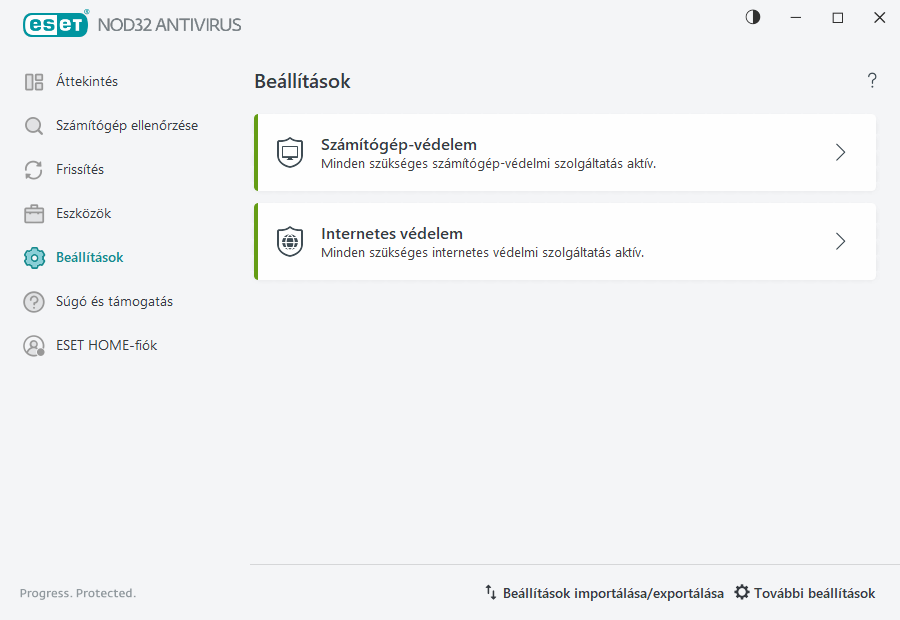This screenshot has height=620, width=900.
Task: Expand the Számítógép-védelem section chevron
Action: pyautogui.click(x=840, y=152)
